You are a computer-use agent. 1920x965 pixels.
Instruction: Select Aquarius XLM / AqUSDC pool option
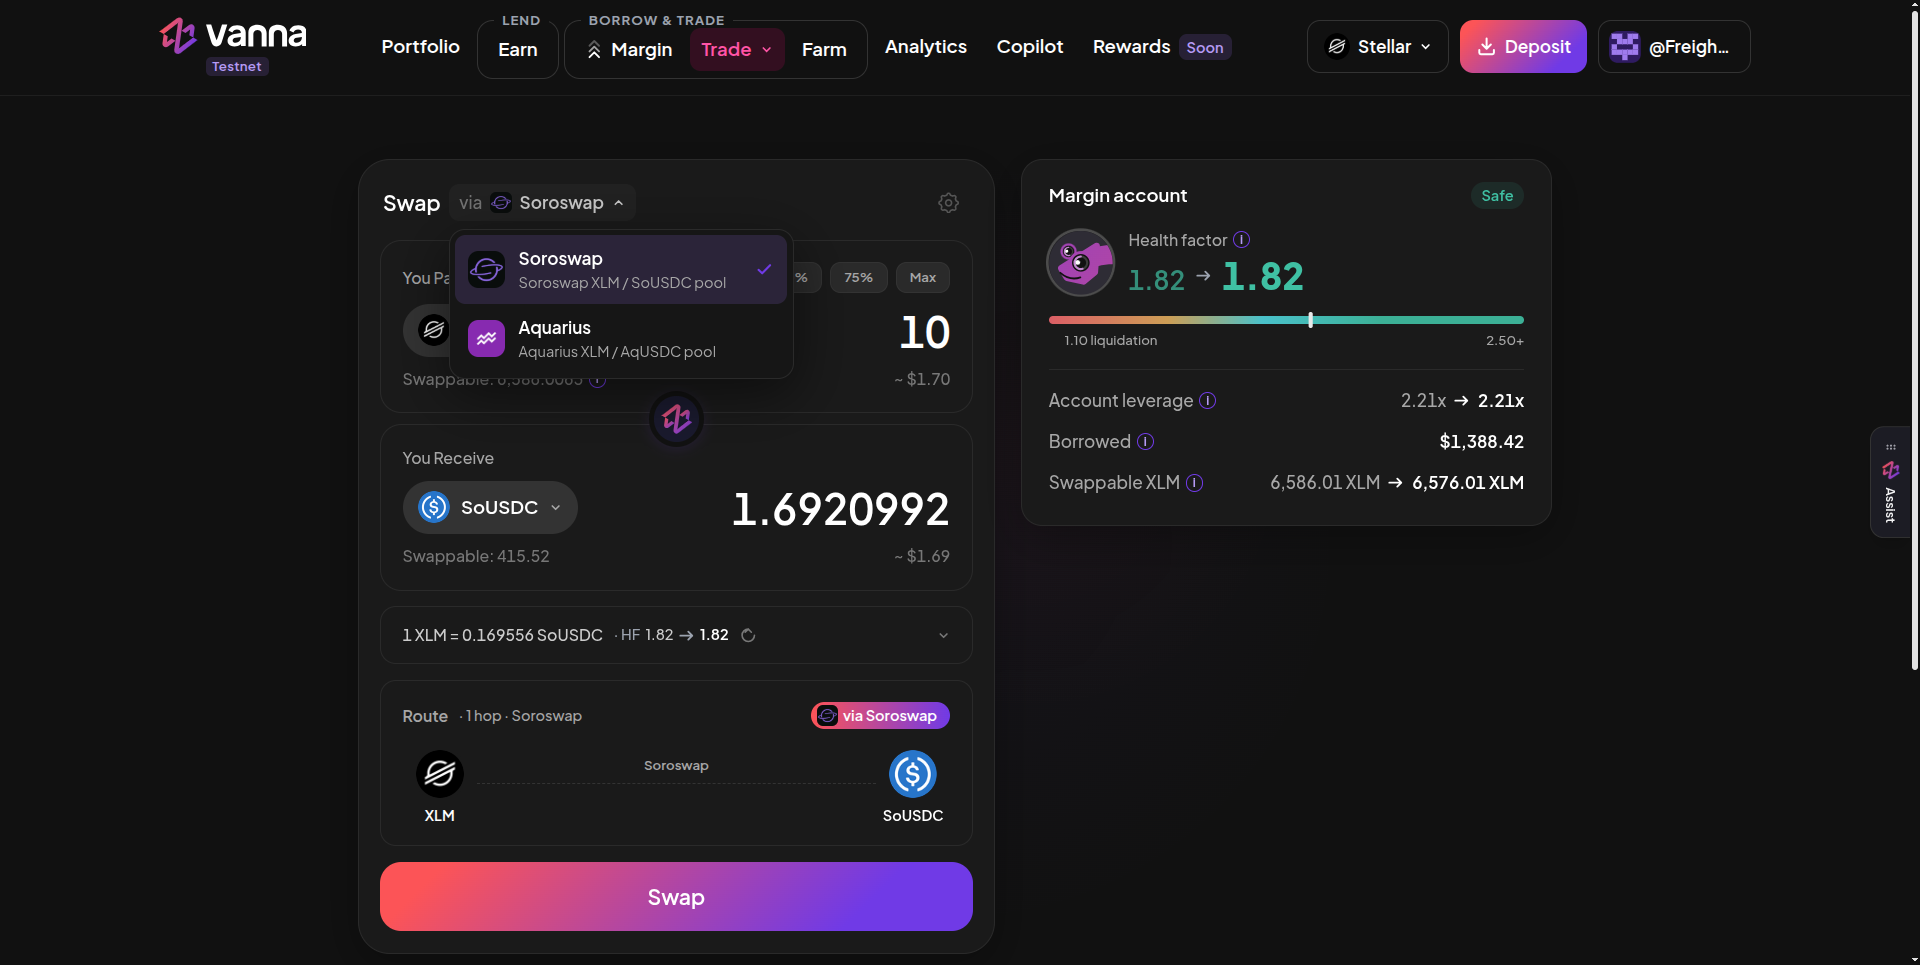pos(621,339)
